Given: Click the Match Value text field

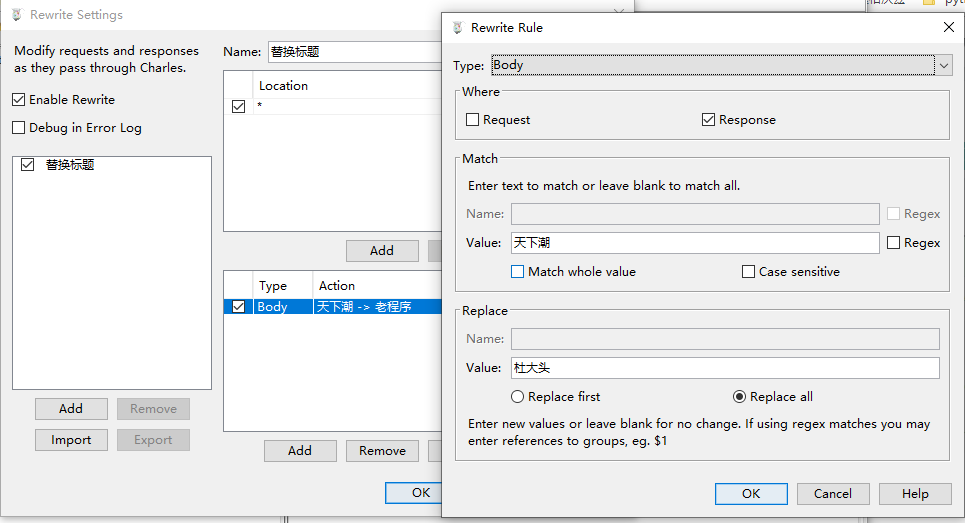Looking at the screenshot, I should [694, 243].
